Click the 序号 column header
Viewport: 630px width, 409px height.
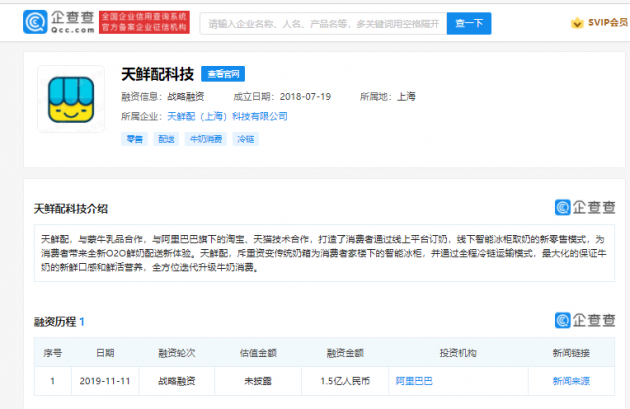click(x=53, y=353)
